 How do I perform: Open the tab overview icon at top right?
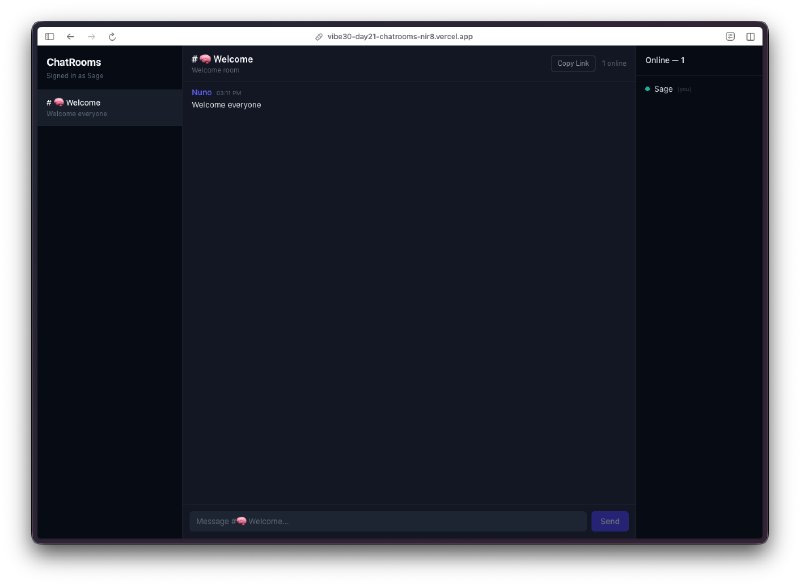click(751, 36)
